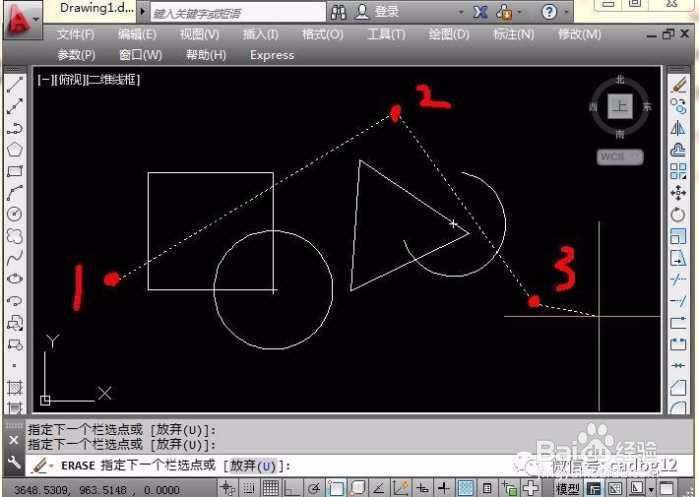This screenshot has height=497, width=699.
Task: Open the AutoCAD application menu button
Action: pyautogui.click(x=22, y=20)
